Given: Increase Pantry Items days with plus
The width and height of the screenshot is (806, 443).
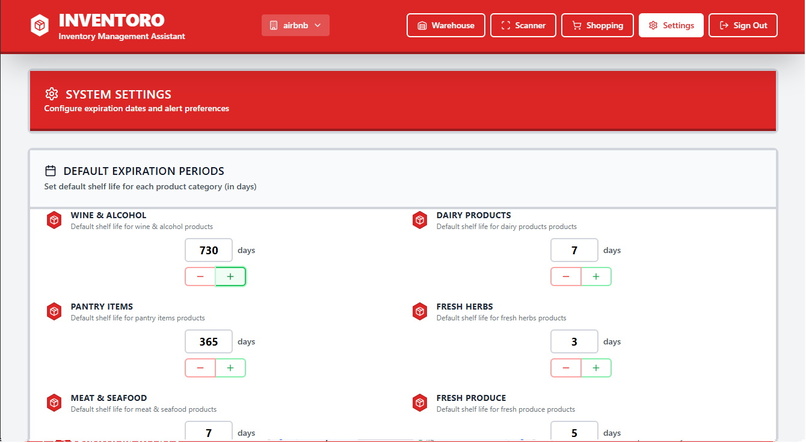Looking at the screenshot, I should point(230,368).
